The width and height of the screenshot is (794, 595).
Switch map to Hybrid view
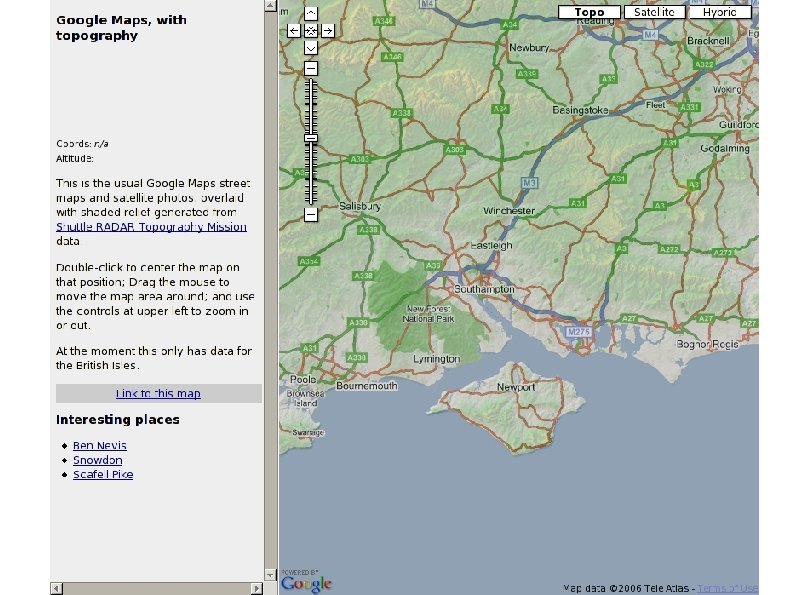720,12
